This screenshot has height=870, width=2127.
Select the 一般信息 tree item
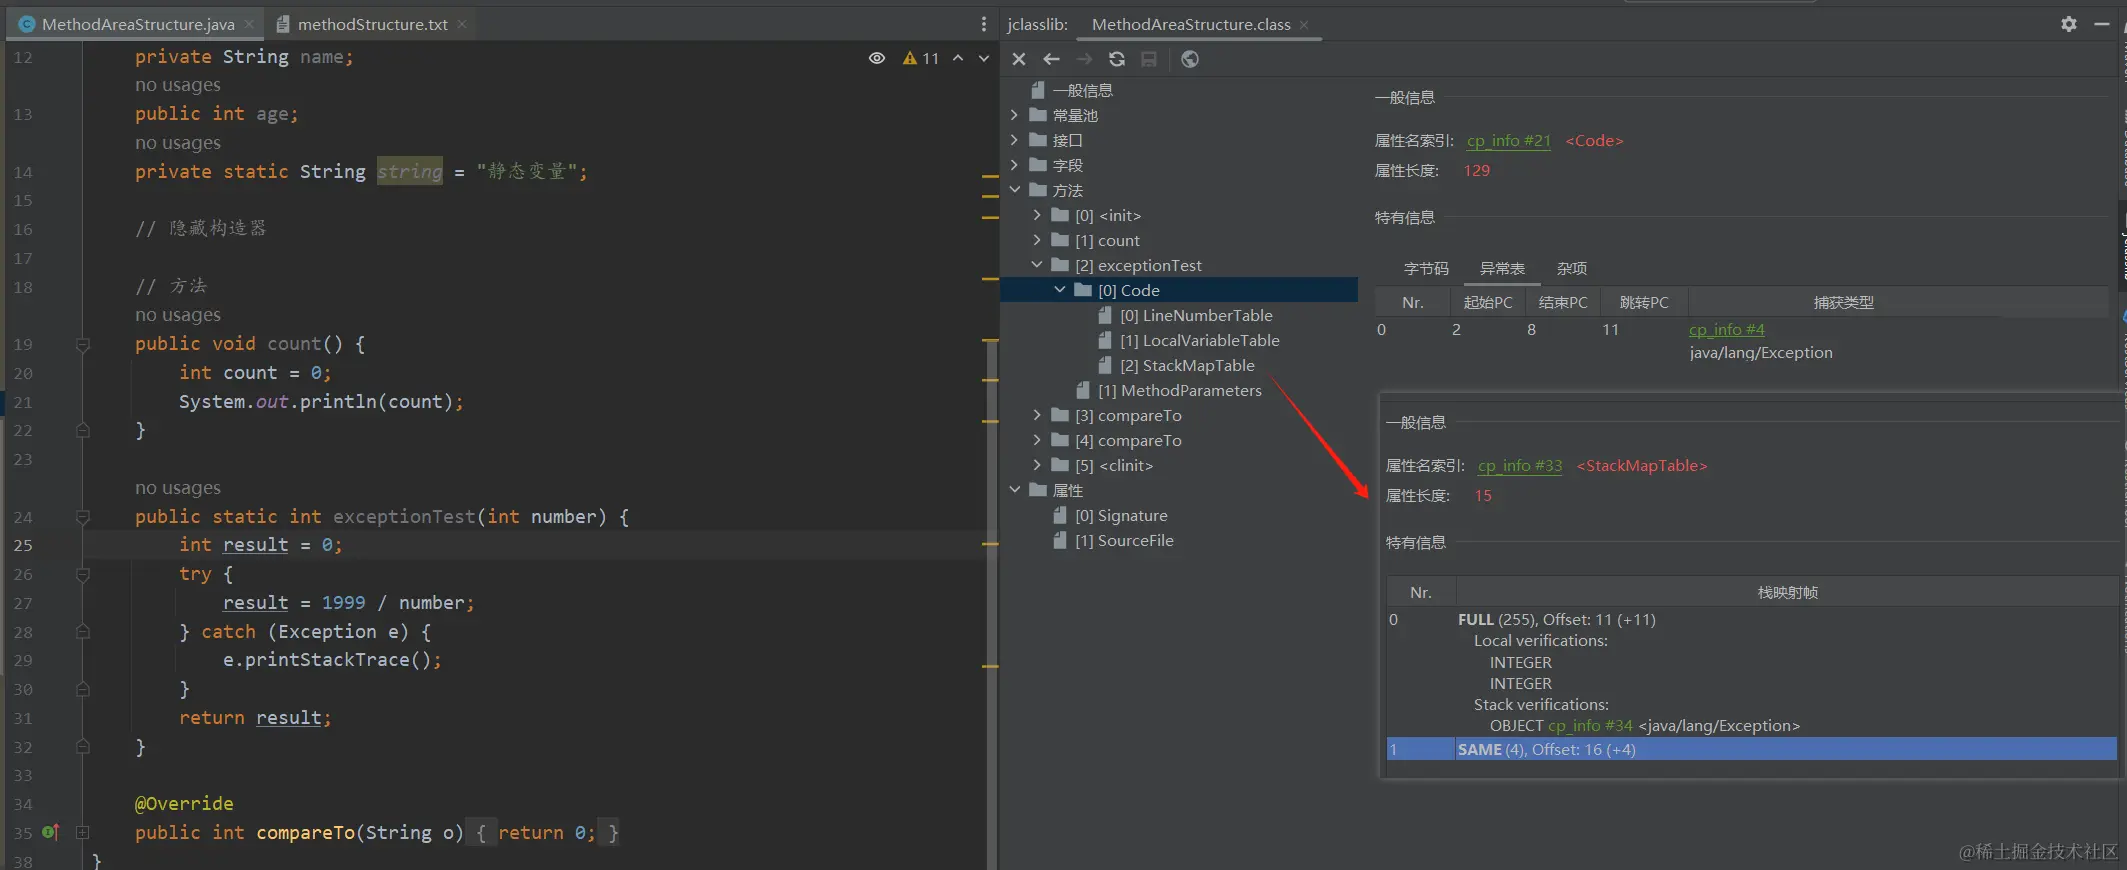click(1082, 90)
